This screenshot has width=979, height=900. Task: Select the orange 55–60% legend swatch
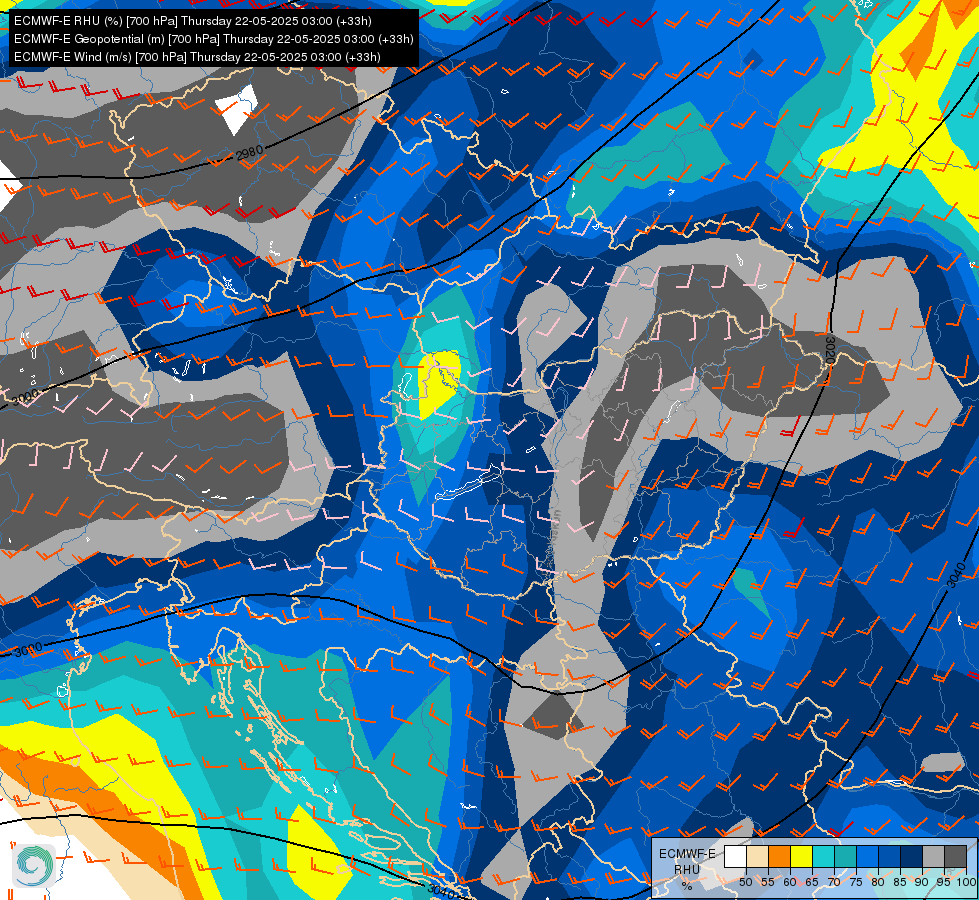point(779,856)
